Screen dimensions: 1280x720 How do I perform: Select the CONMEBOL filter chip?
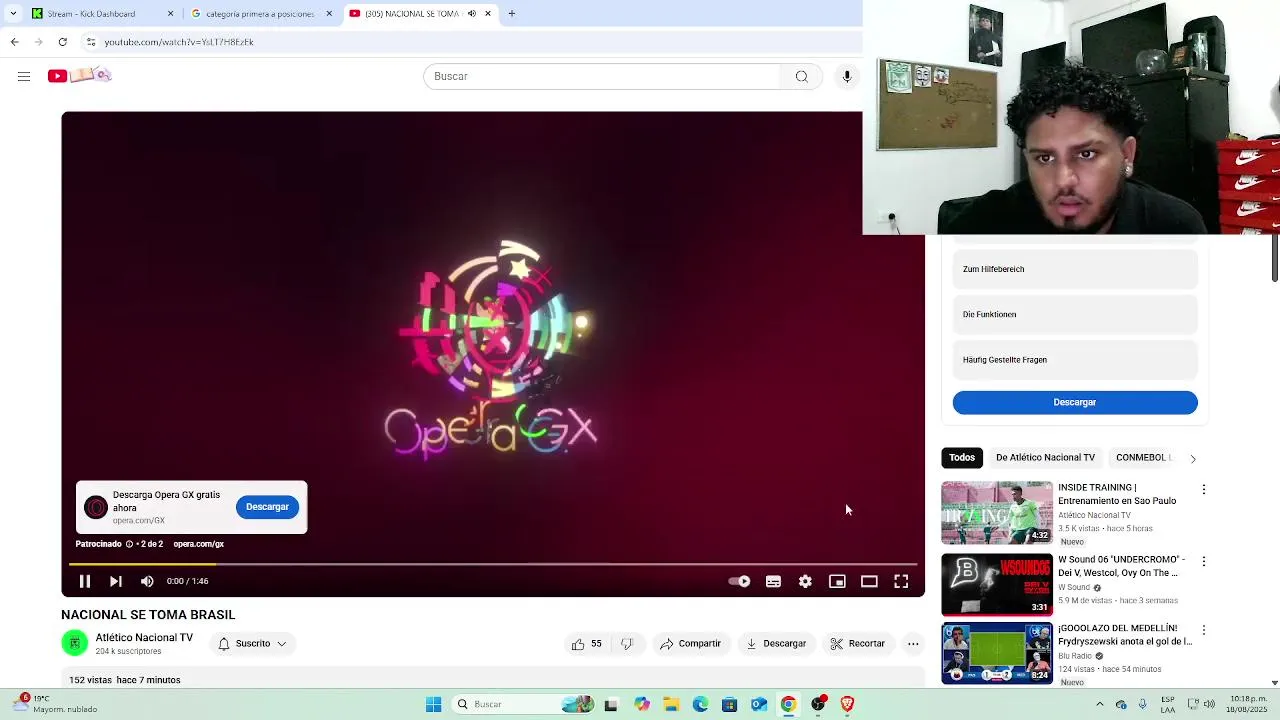(1141, 457)
